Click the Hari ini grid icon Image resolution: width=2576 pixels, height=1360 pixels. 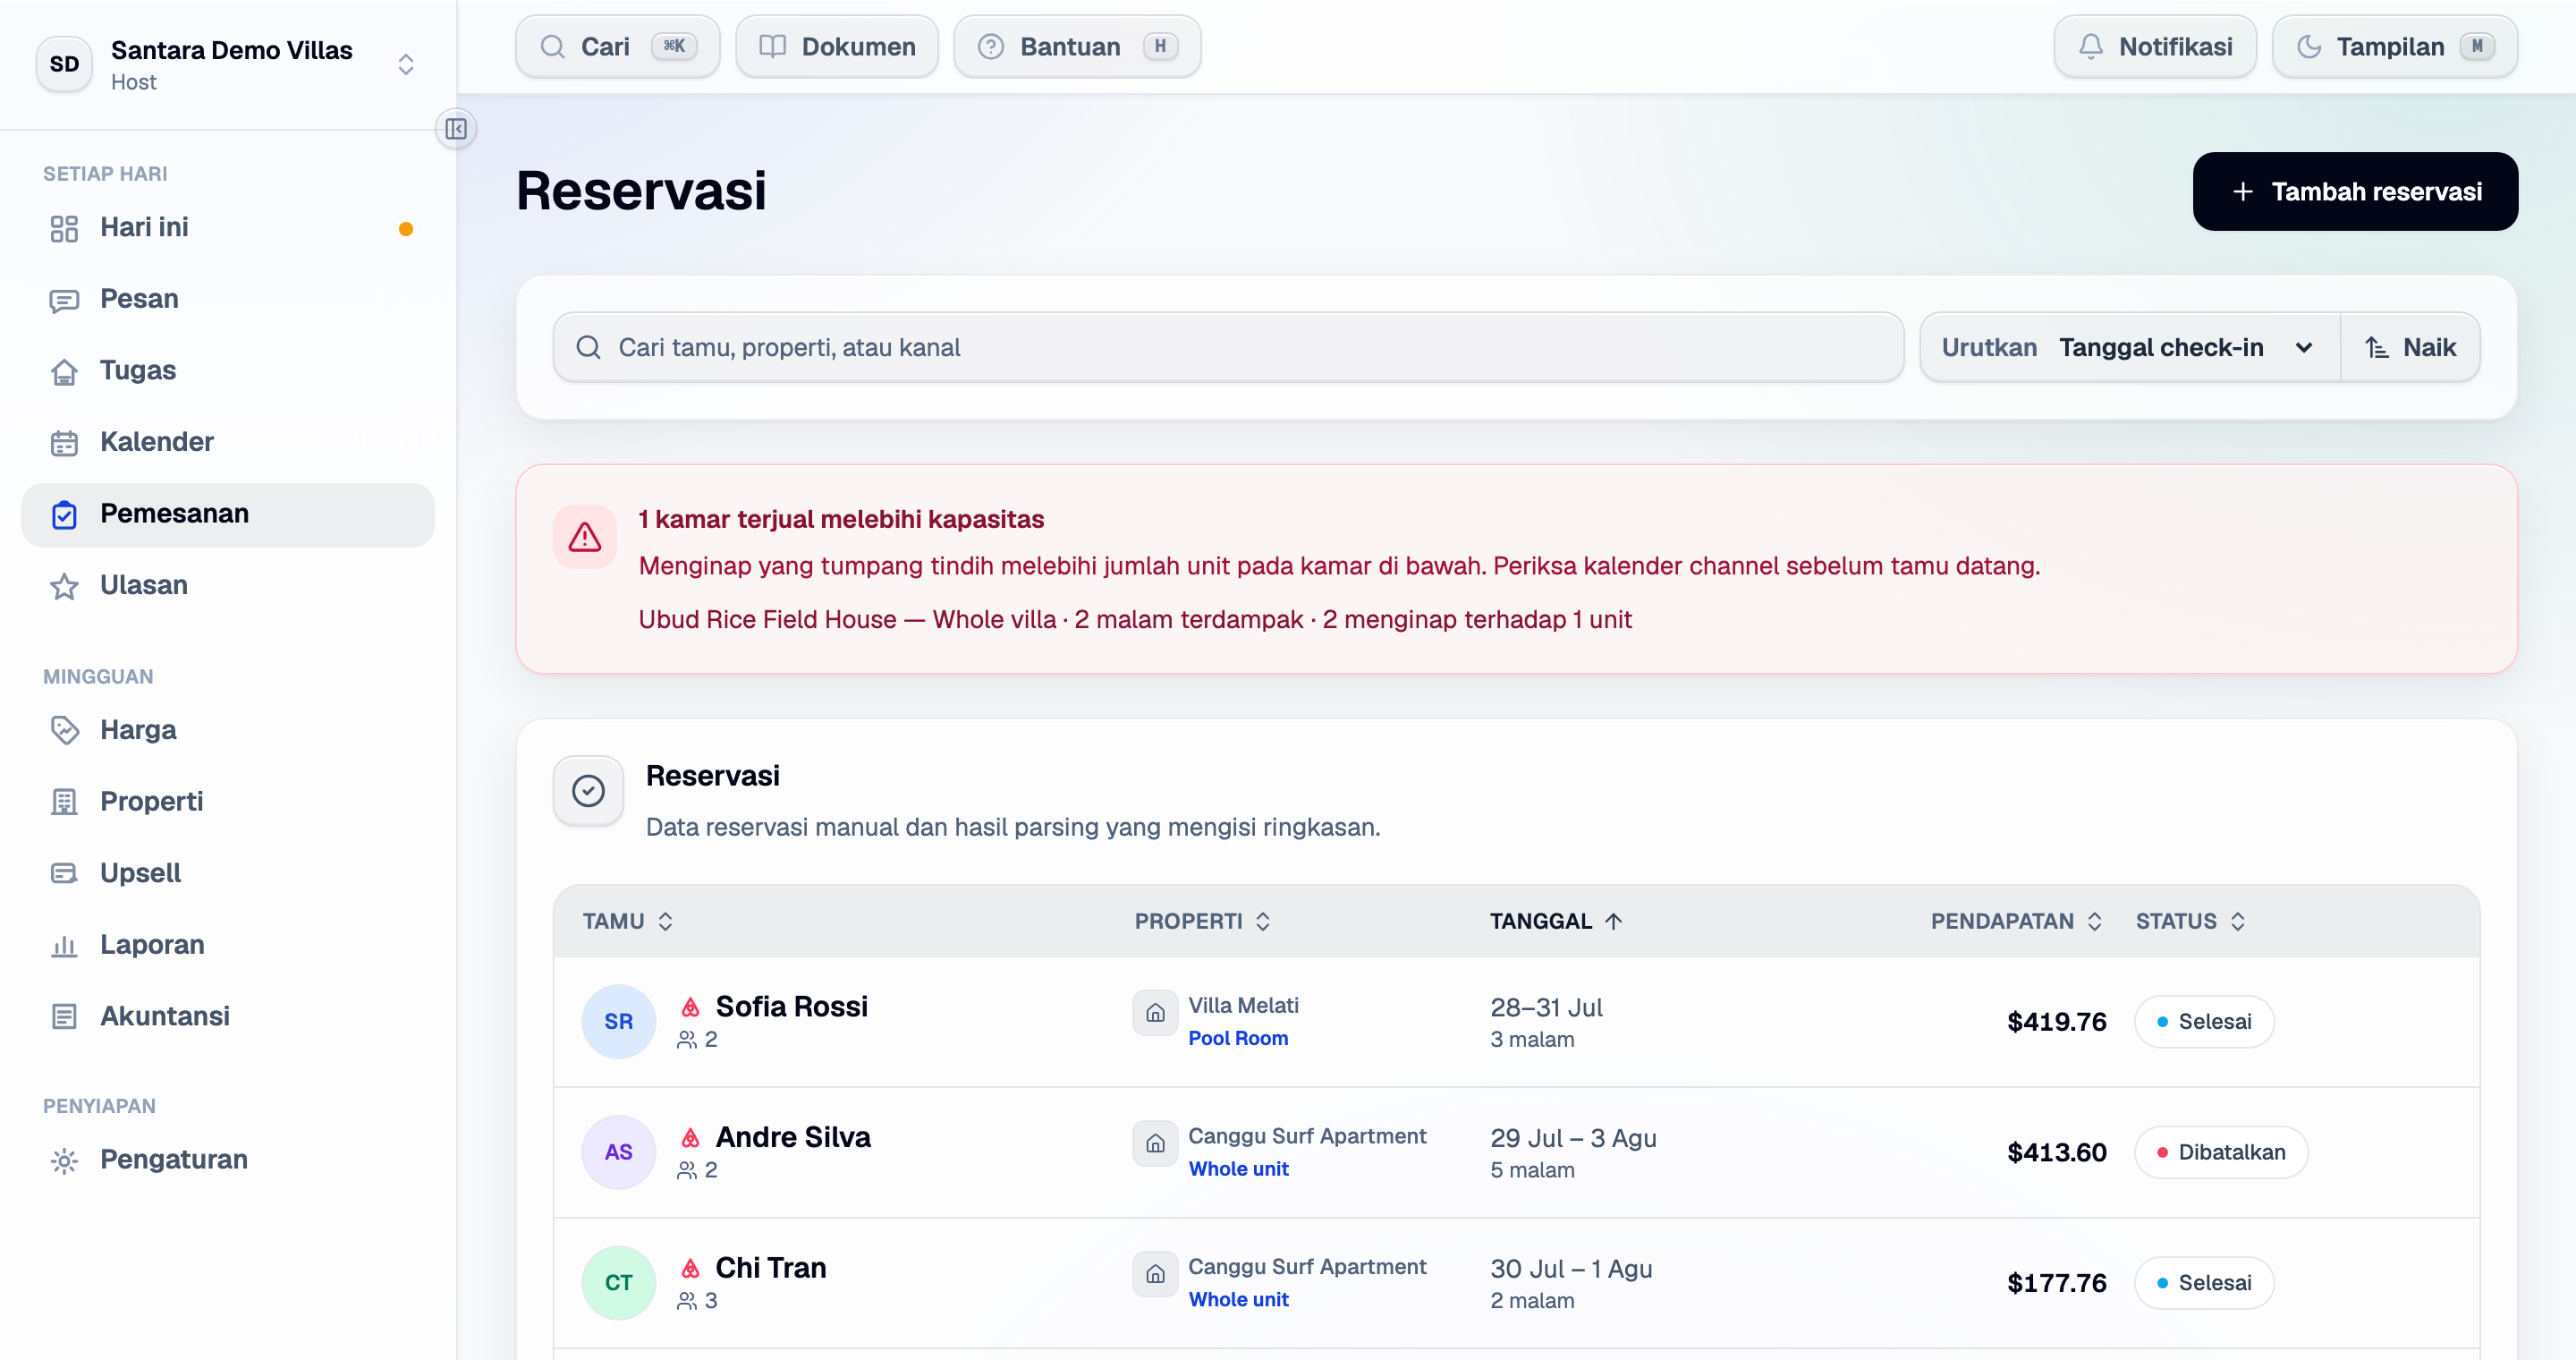pos(64,229)
